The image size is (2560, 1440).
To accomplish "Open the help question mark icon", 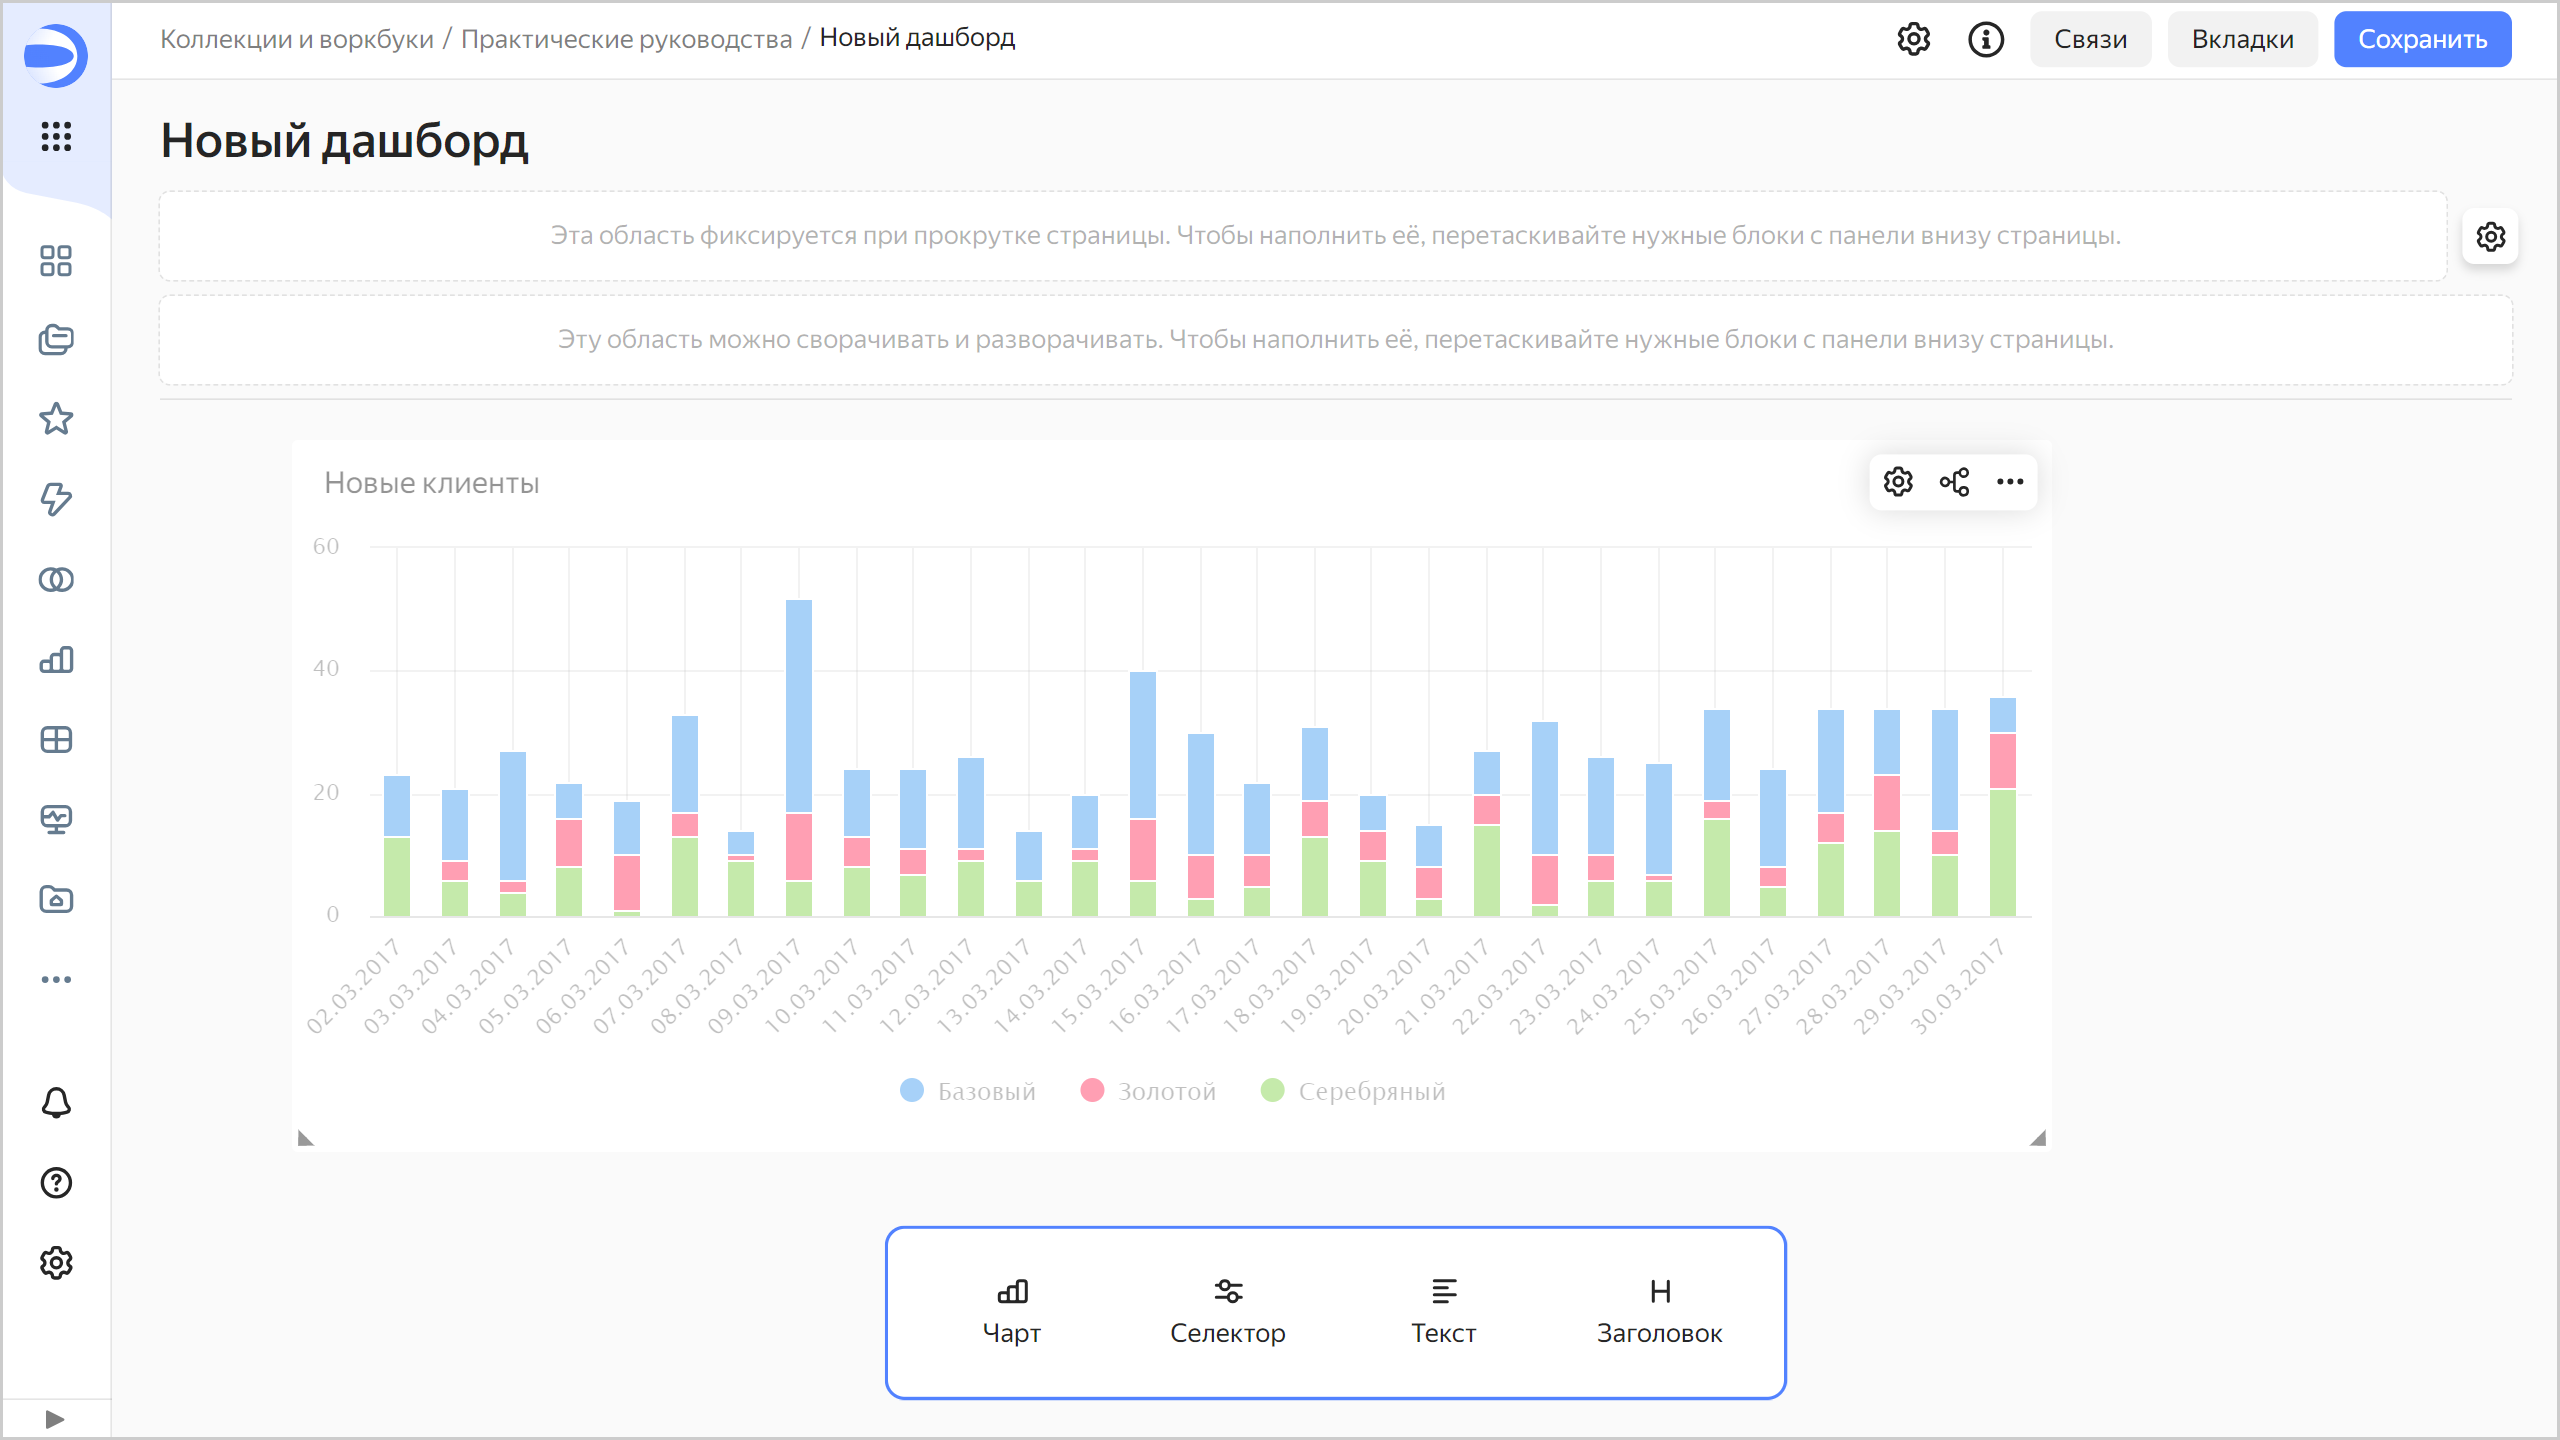I will click(x=56, y=1183).
